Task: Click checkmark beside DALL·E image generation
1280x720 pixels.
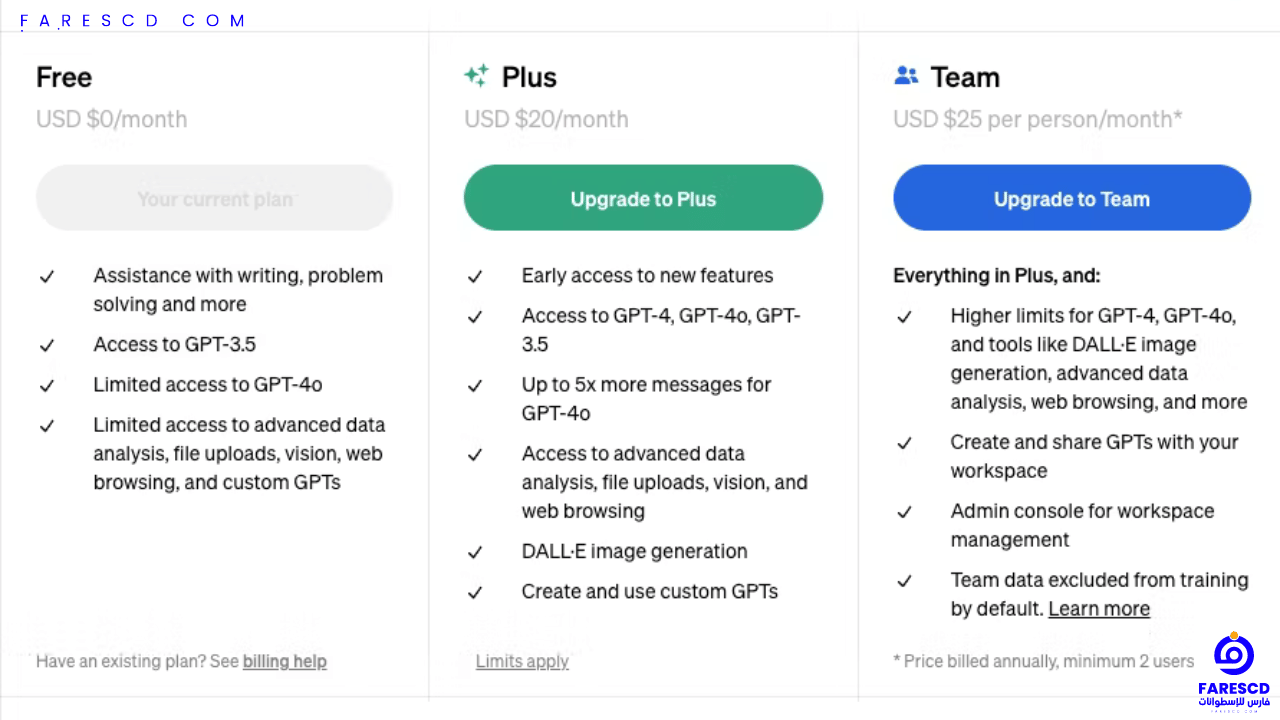Action: [475, 552]
